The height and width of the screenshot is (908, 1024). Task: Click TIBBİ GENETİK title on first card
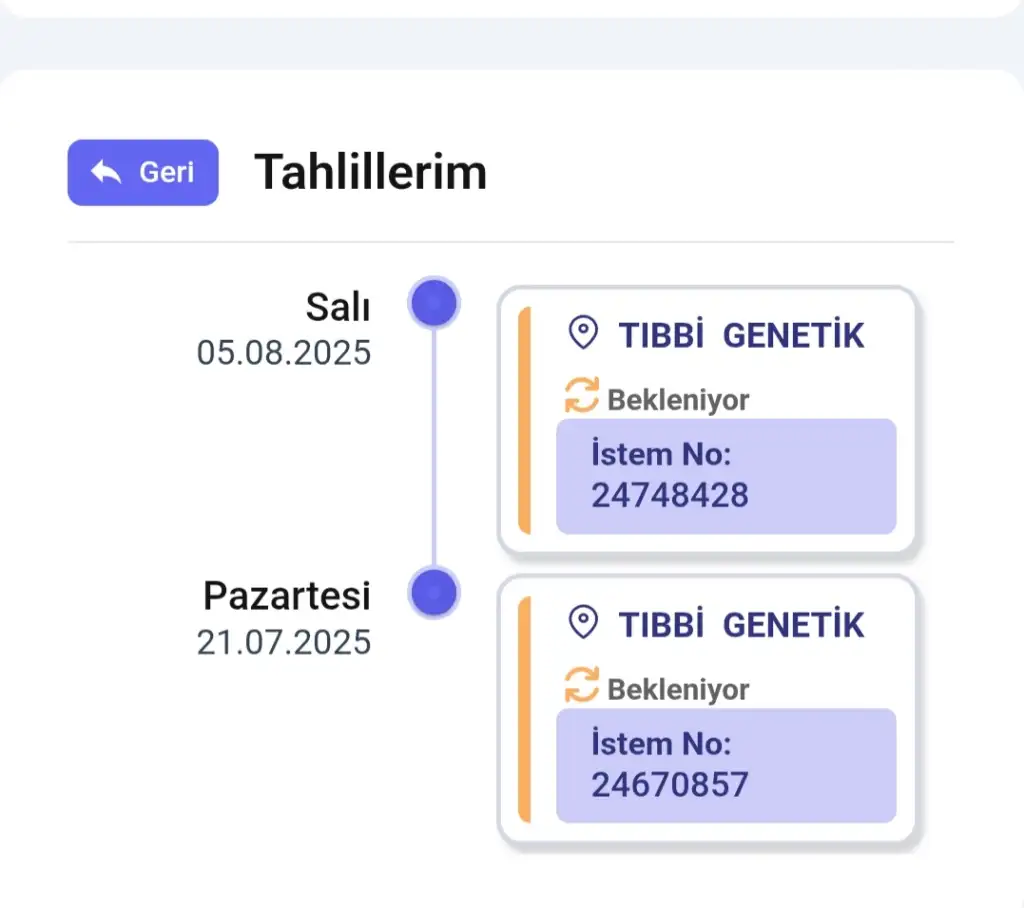pyautogui.click(x=741, y=335)
